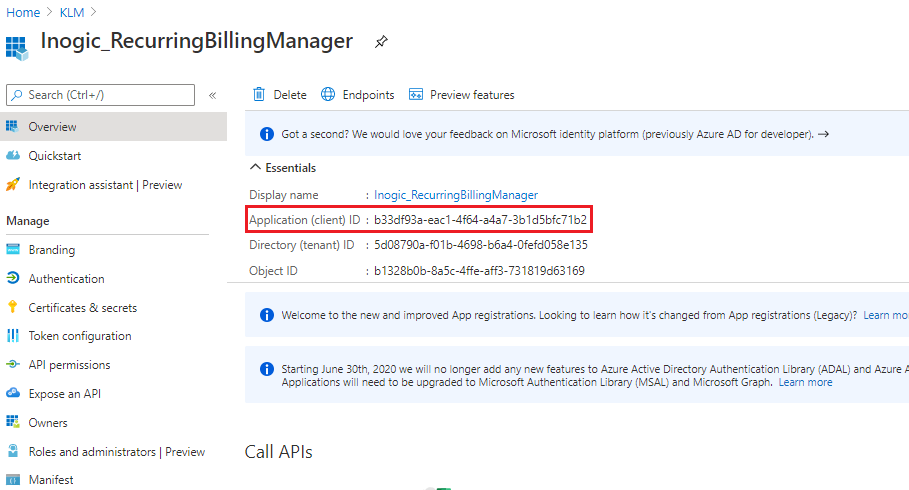Click the Certificates & secrets key icon
909x490 pixels.
[13, 307]
